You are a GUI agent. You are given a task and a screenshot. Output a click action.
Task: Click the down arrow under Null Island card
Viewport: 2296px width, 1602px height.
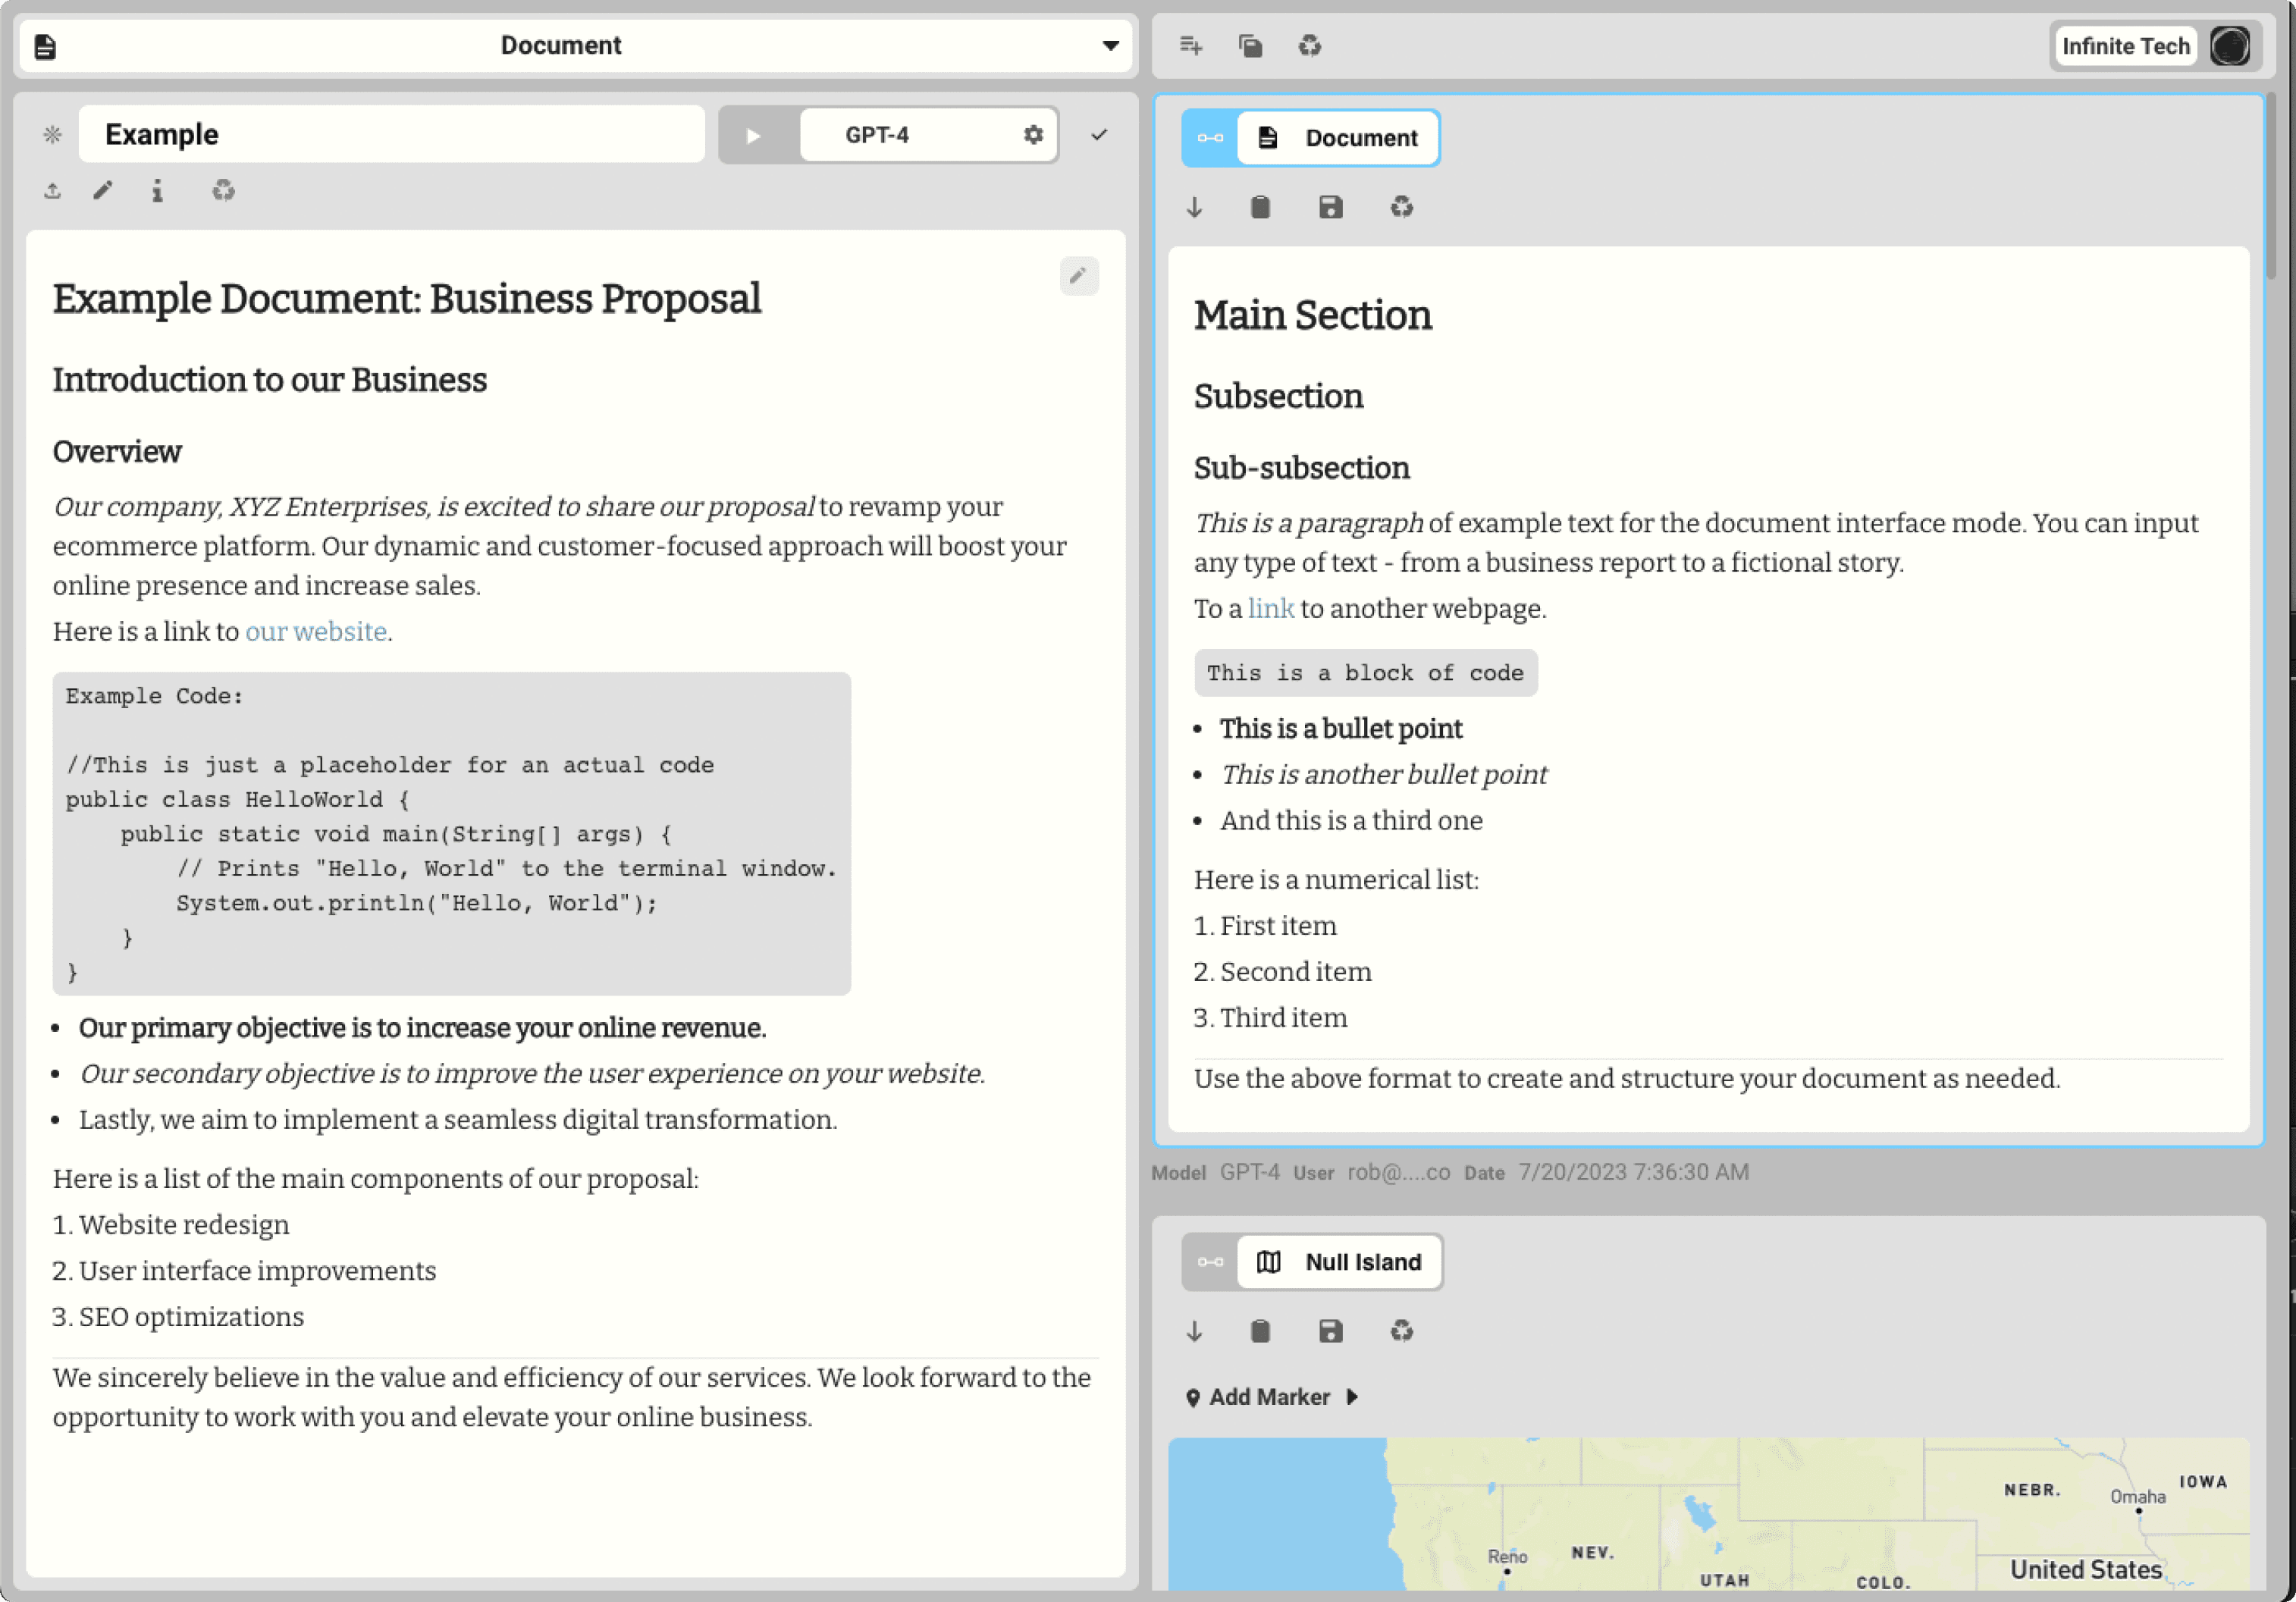[1194, 1332]
